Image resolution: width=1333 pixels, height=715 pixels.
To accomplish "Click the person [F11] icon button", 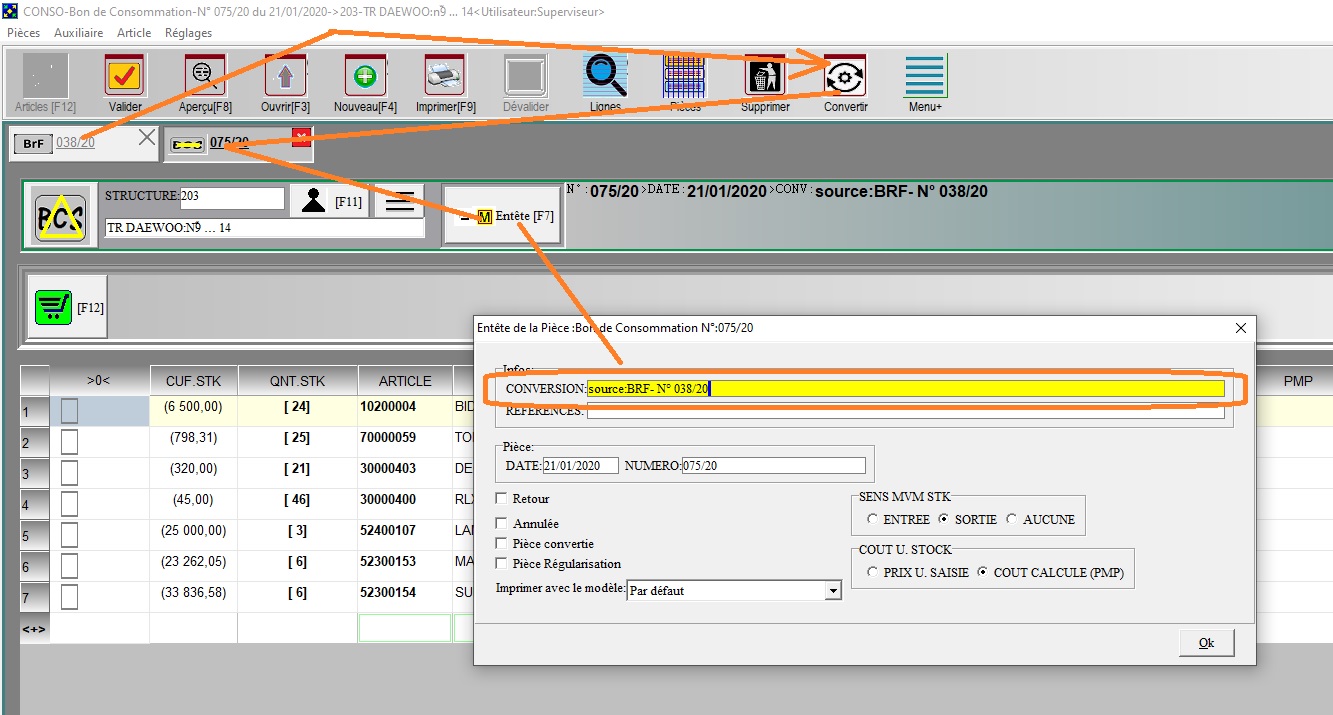I will pos(329,201).
